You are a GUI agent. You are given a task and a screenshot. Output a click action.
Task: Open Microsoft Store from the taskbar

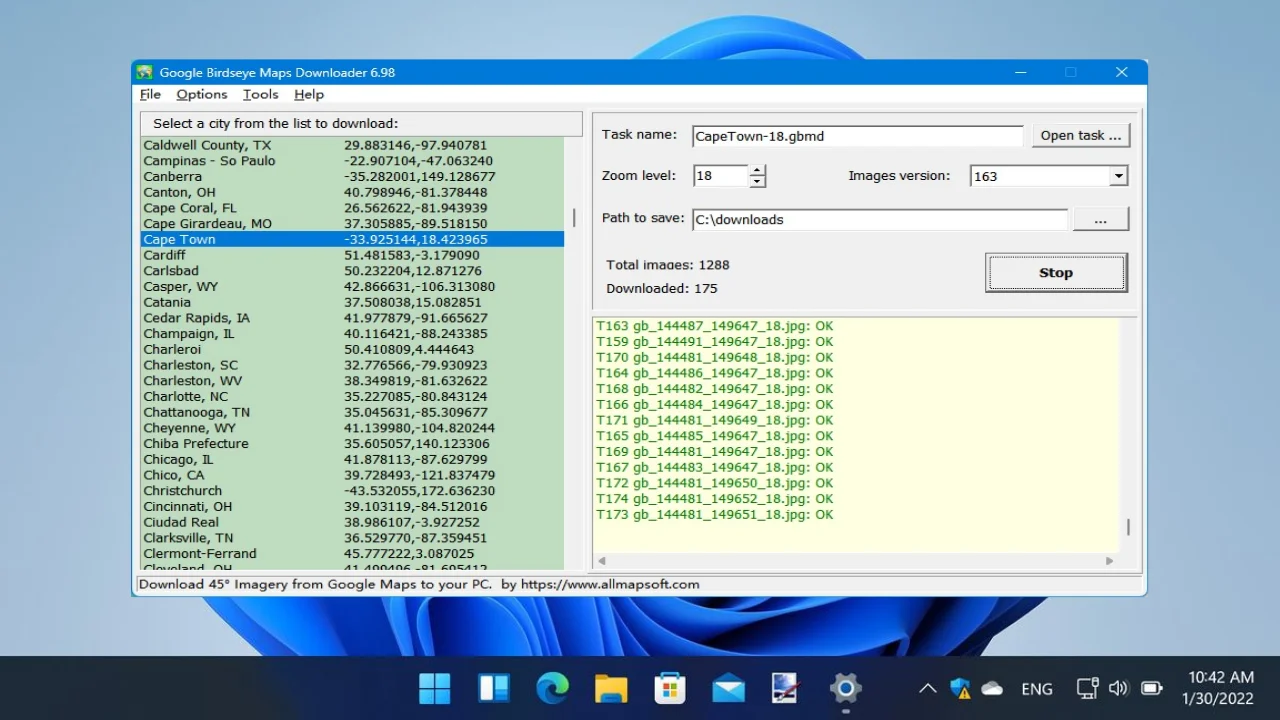[670, 688]
